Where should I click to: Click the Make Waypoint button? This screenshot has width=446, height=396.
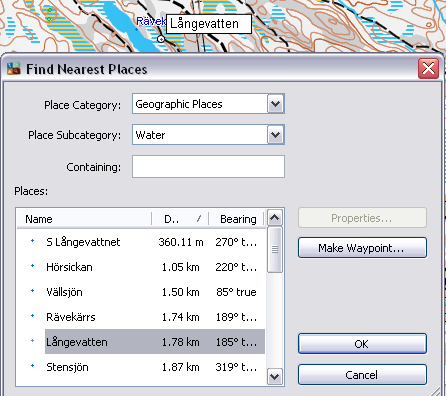click(362, 248)
